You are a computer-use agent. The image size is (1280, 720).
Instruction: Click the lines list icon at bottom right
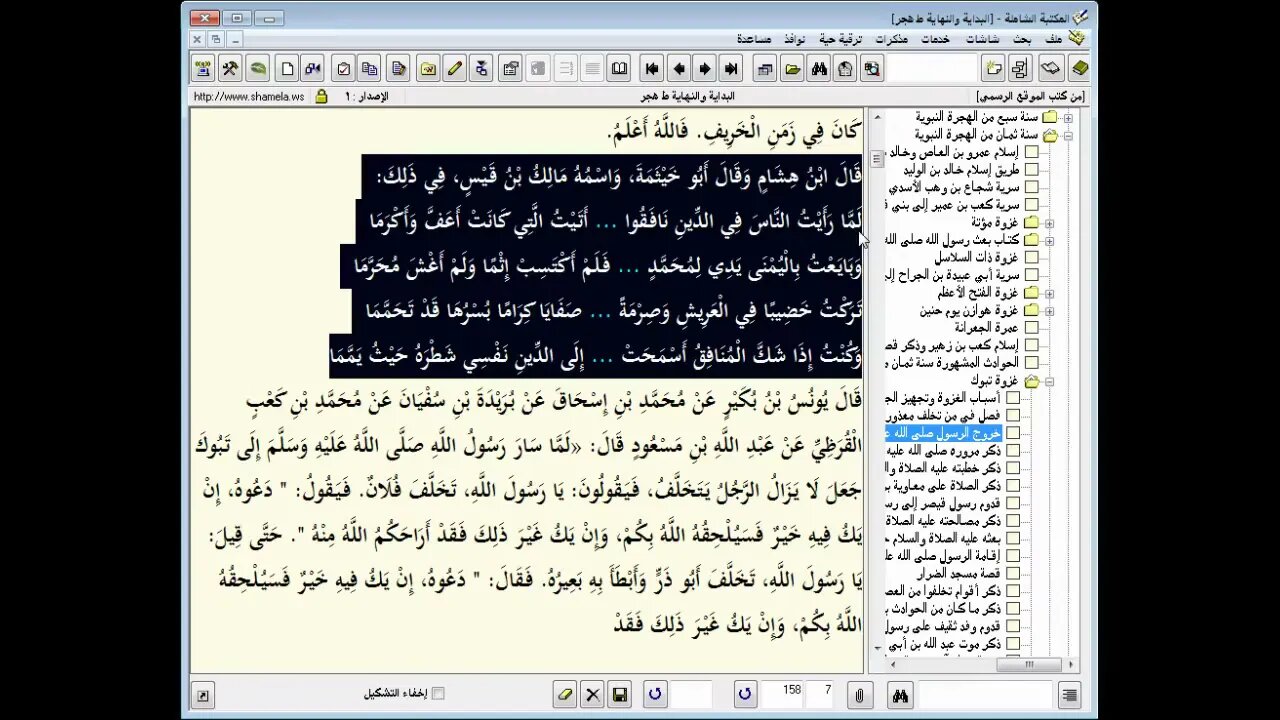(1070, 695)
